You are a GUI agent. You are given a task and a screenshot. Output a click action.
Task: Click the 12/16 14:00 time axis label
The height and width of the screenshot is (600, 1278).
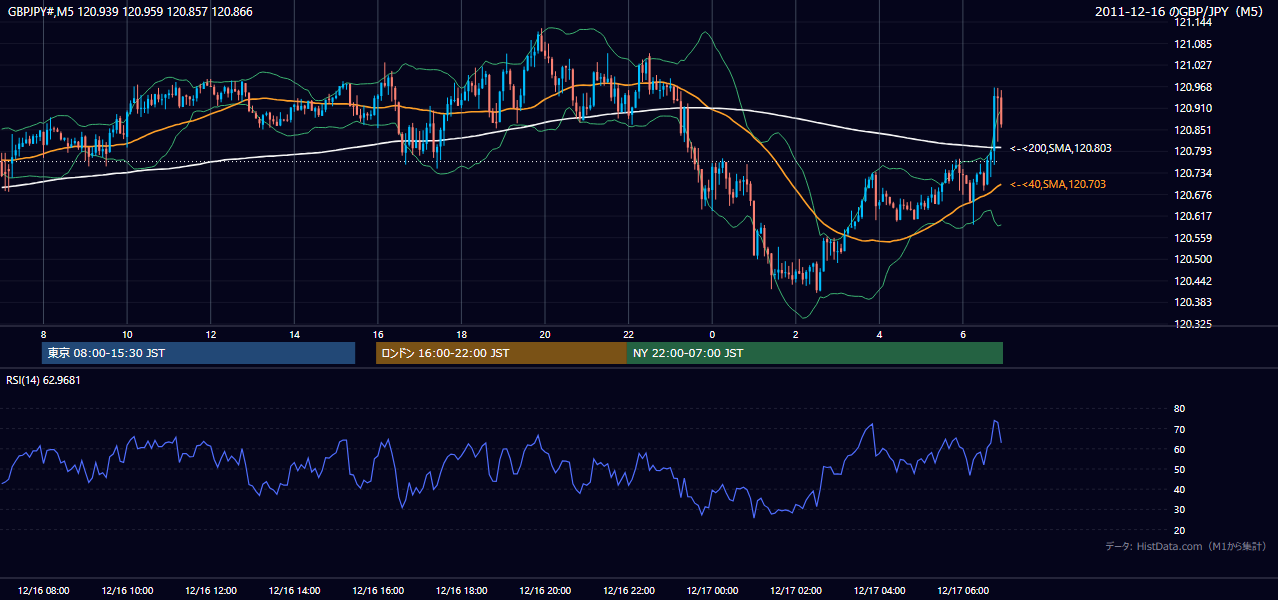pyautogui.click(x=294, y=590)
